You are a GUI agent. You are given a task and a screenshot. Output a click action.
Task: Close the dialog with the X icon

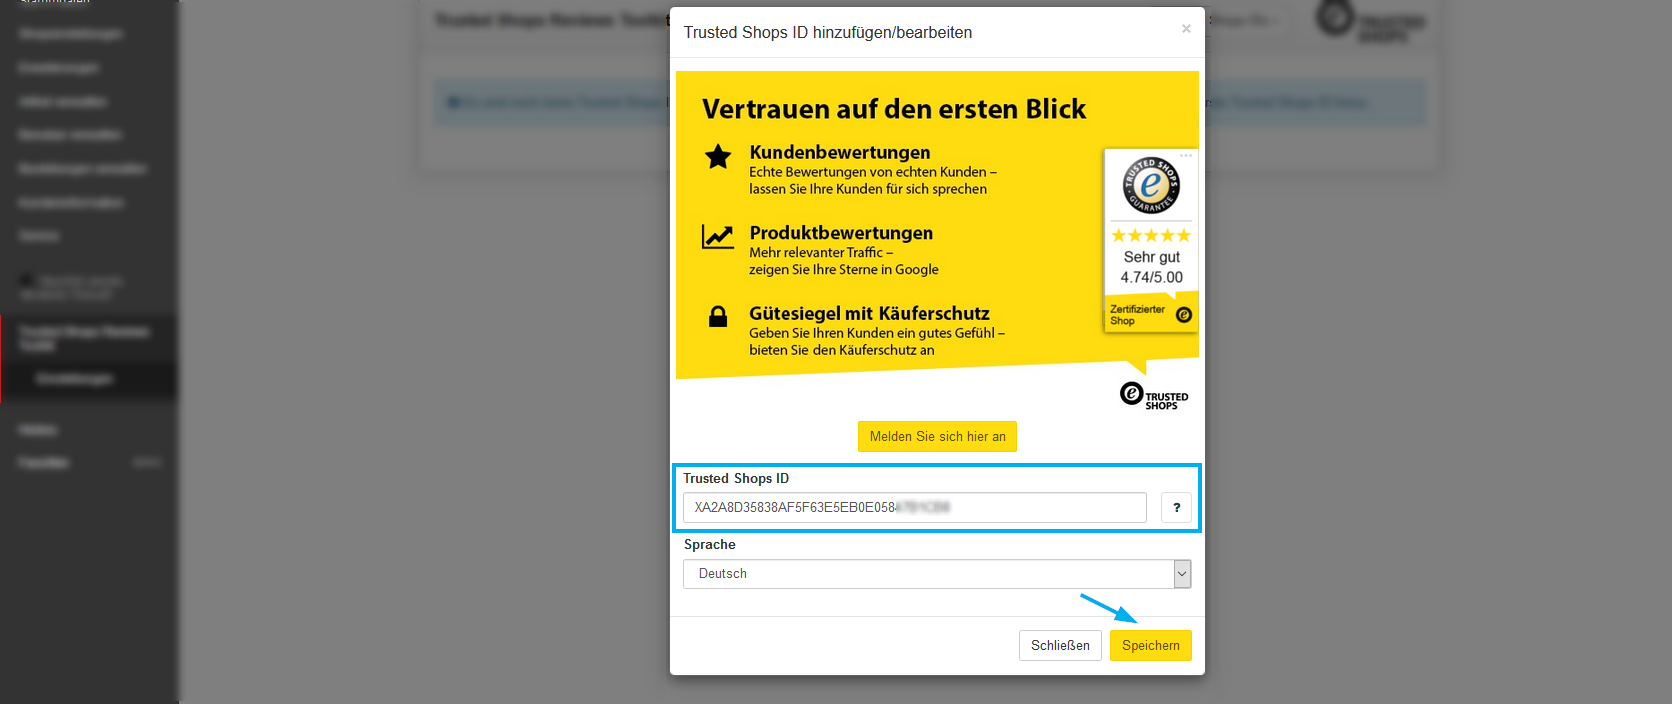pos(1186,29)
